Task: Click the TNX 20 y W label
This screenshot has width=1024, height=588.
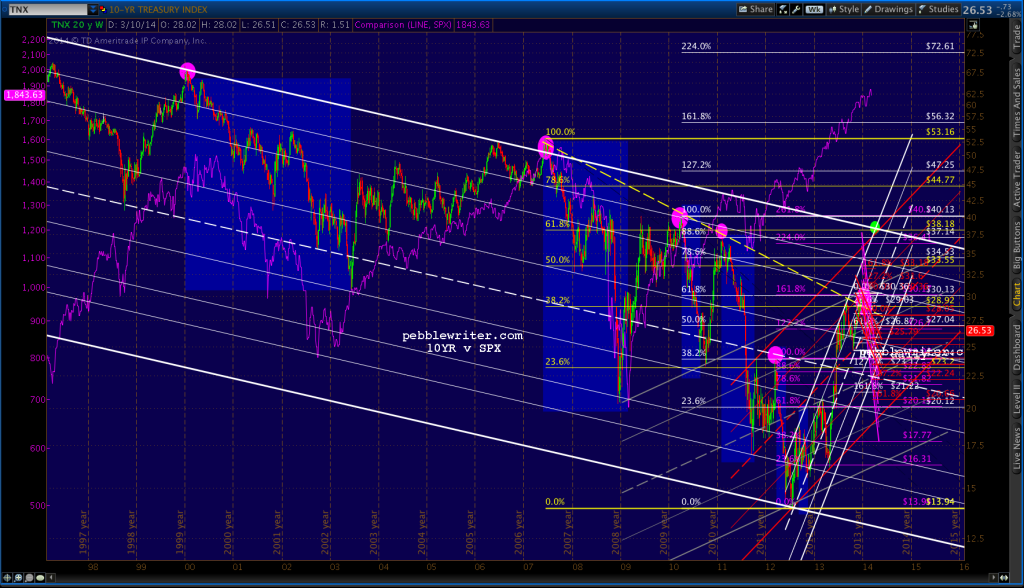Action: (77, 25)
